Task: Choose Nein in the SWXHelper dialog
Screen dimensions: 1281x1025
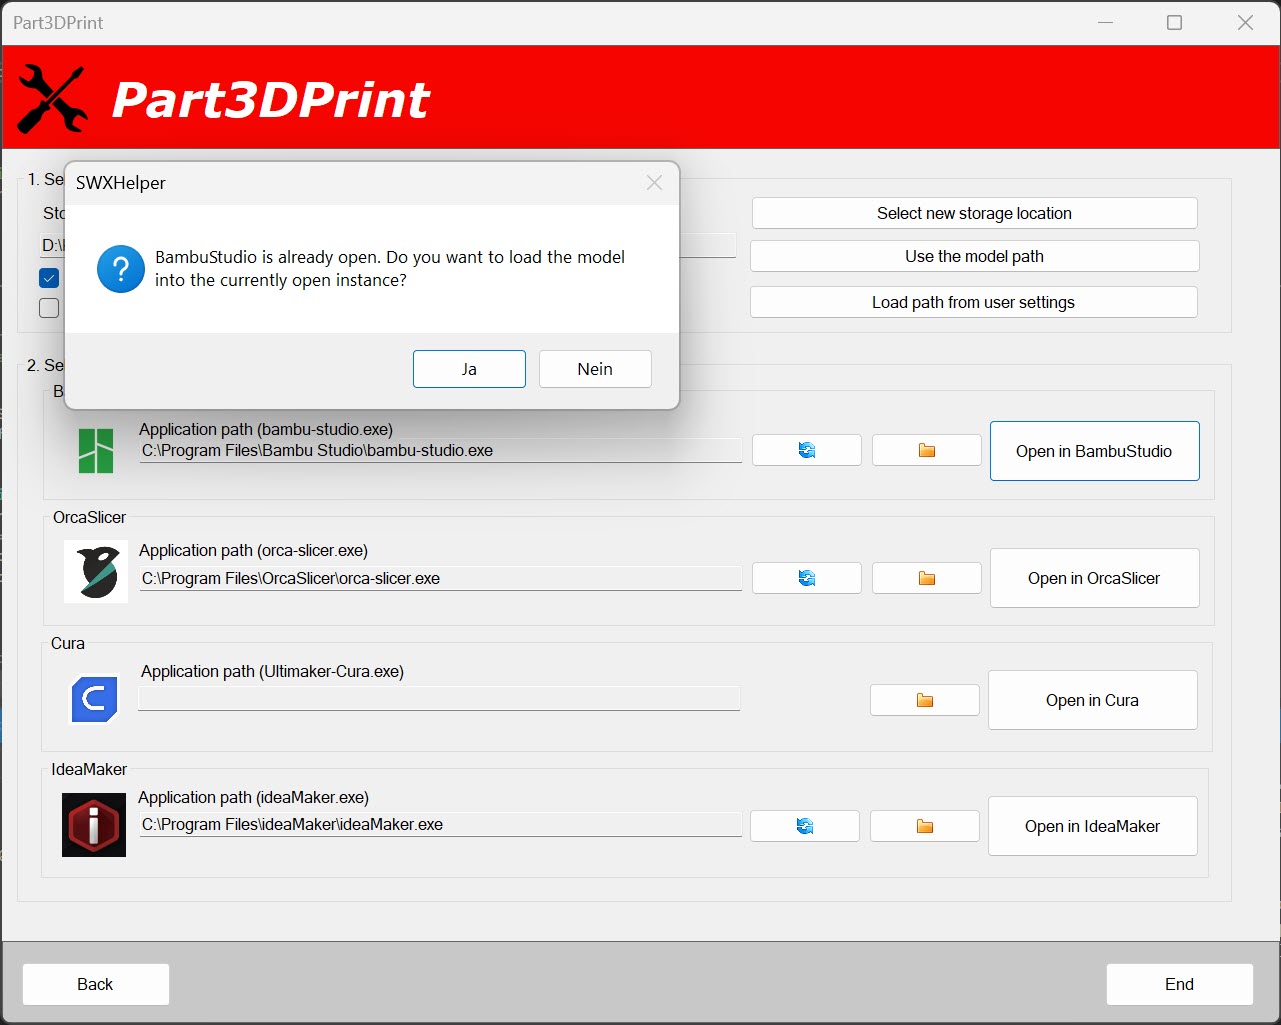Action: click(595, 369)
